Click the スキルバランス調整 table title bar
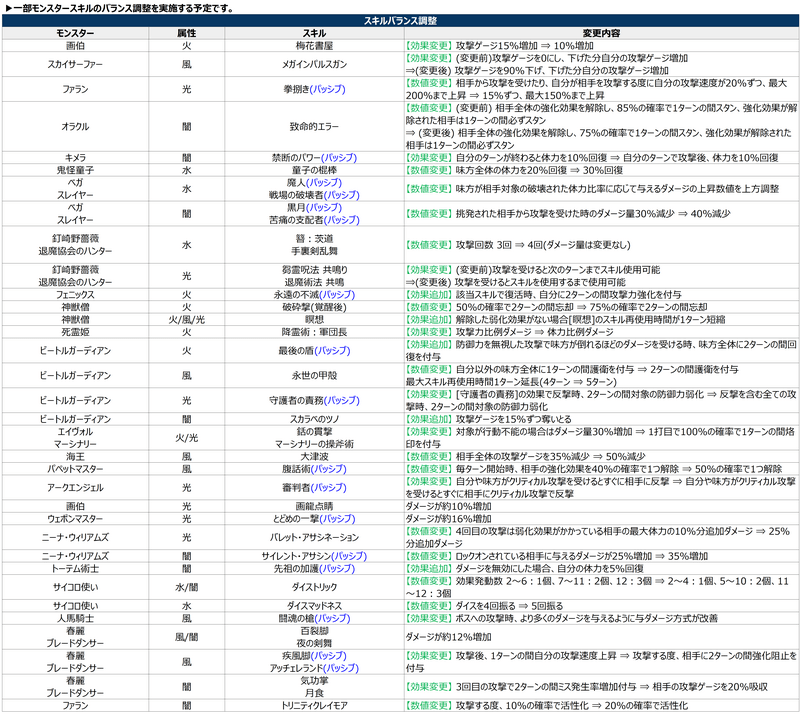 tap(400, 20)
